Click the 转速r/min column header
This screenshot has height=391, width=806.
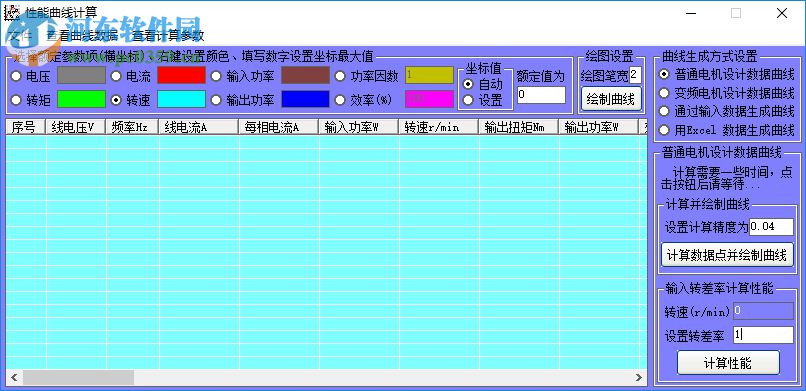pos(438,127)
